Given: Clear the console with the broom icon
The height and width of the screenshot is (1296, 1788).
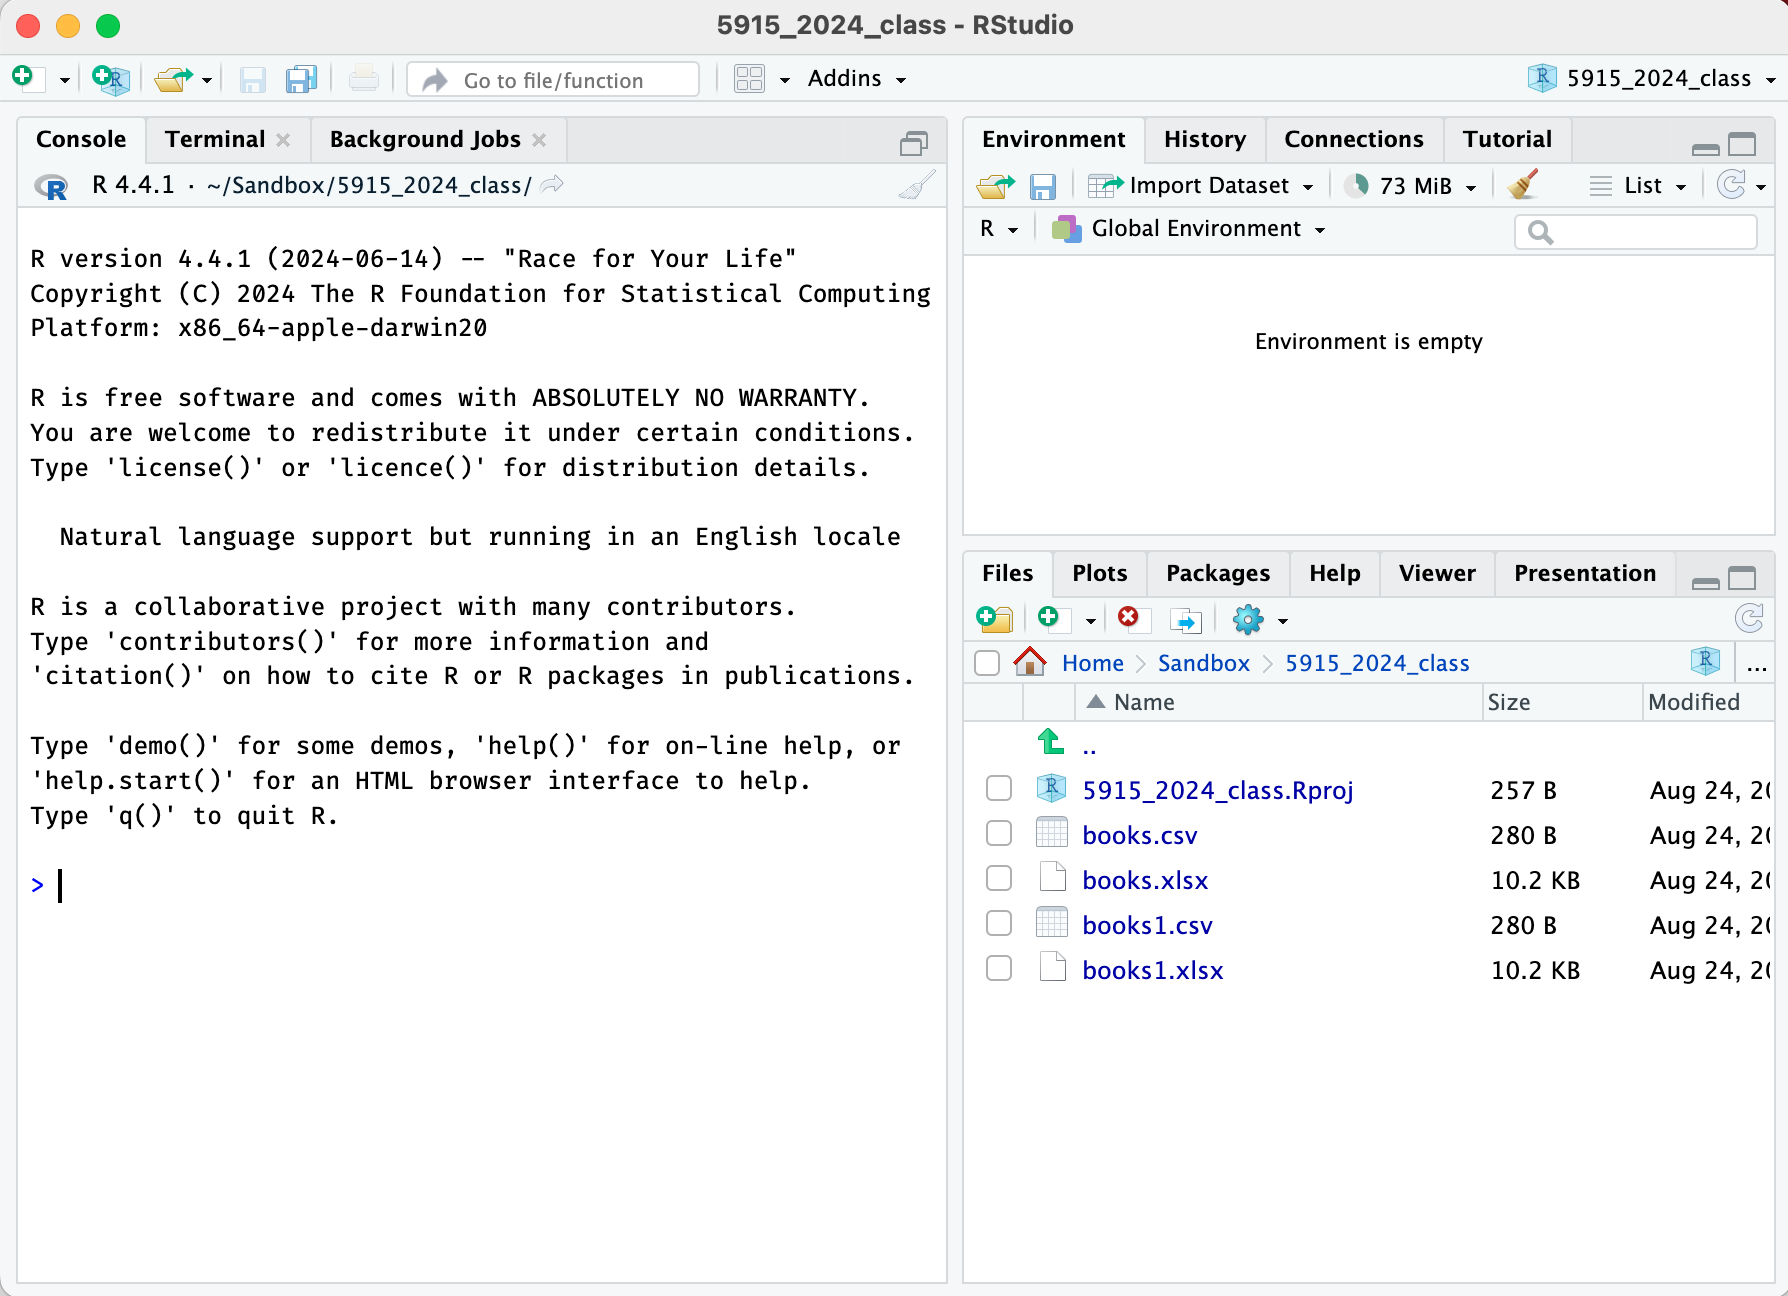Looking at the screenshot, I should tap(918, 185).
